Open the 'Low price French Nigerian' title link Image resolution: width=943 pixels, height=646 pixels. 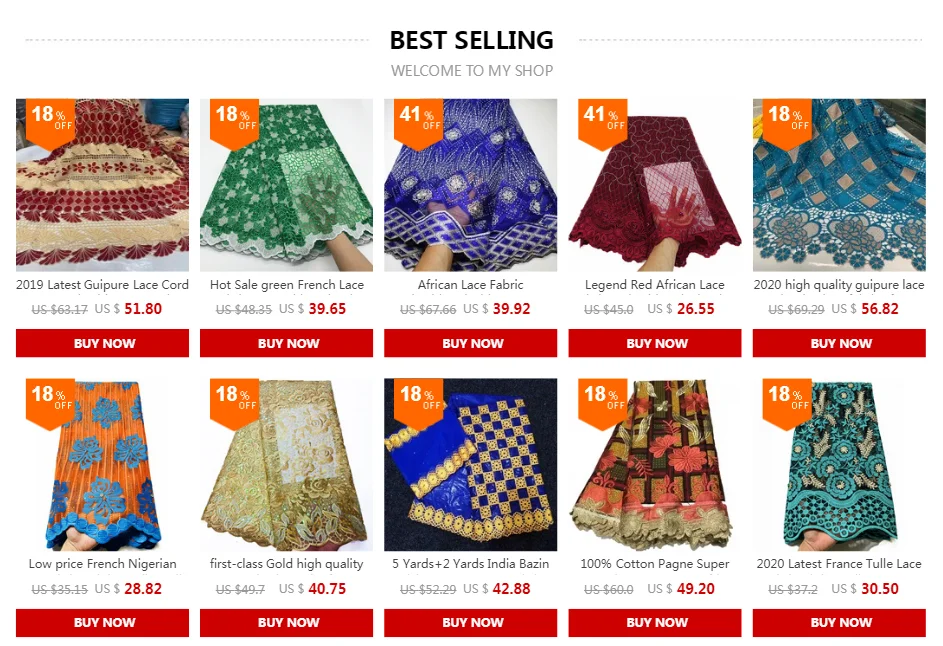103,564
